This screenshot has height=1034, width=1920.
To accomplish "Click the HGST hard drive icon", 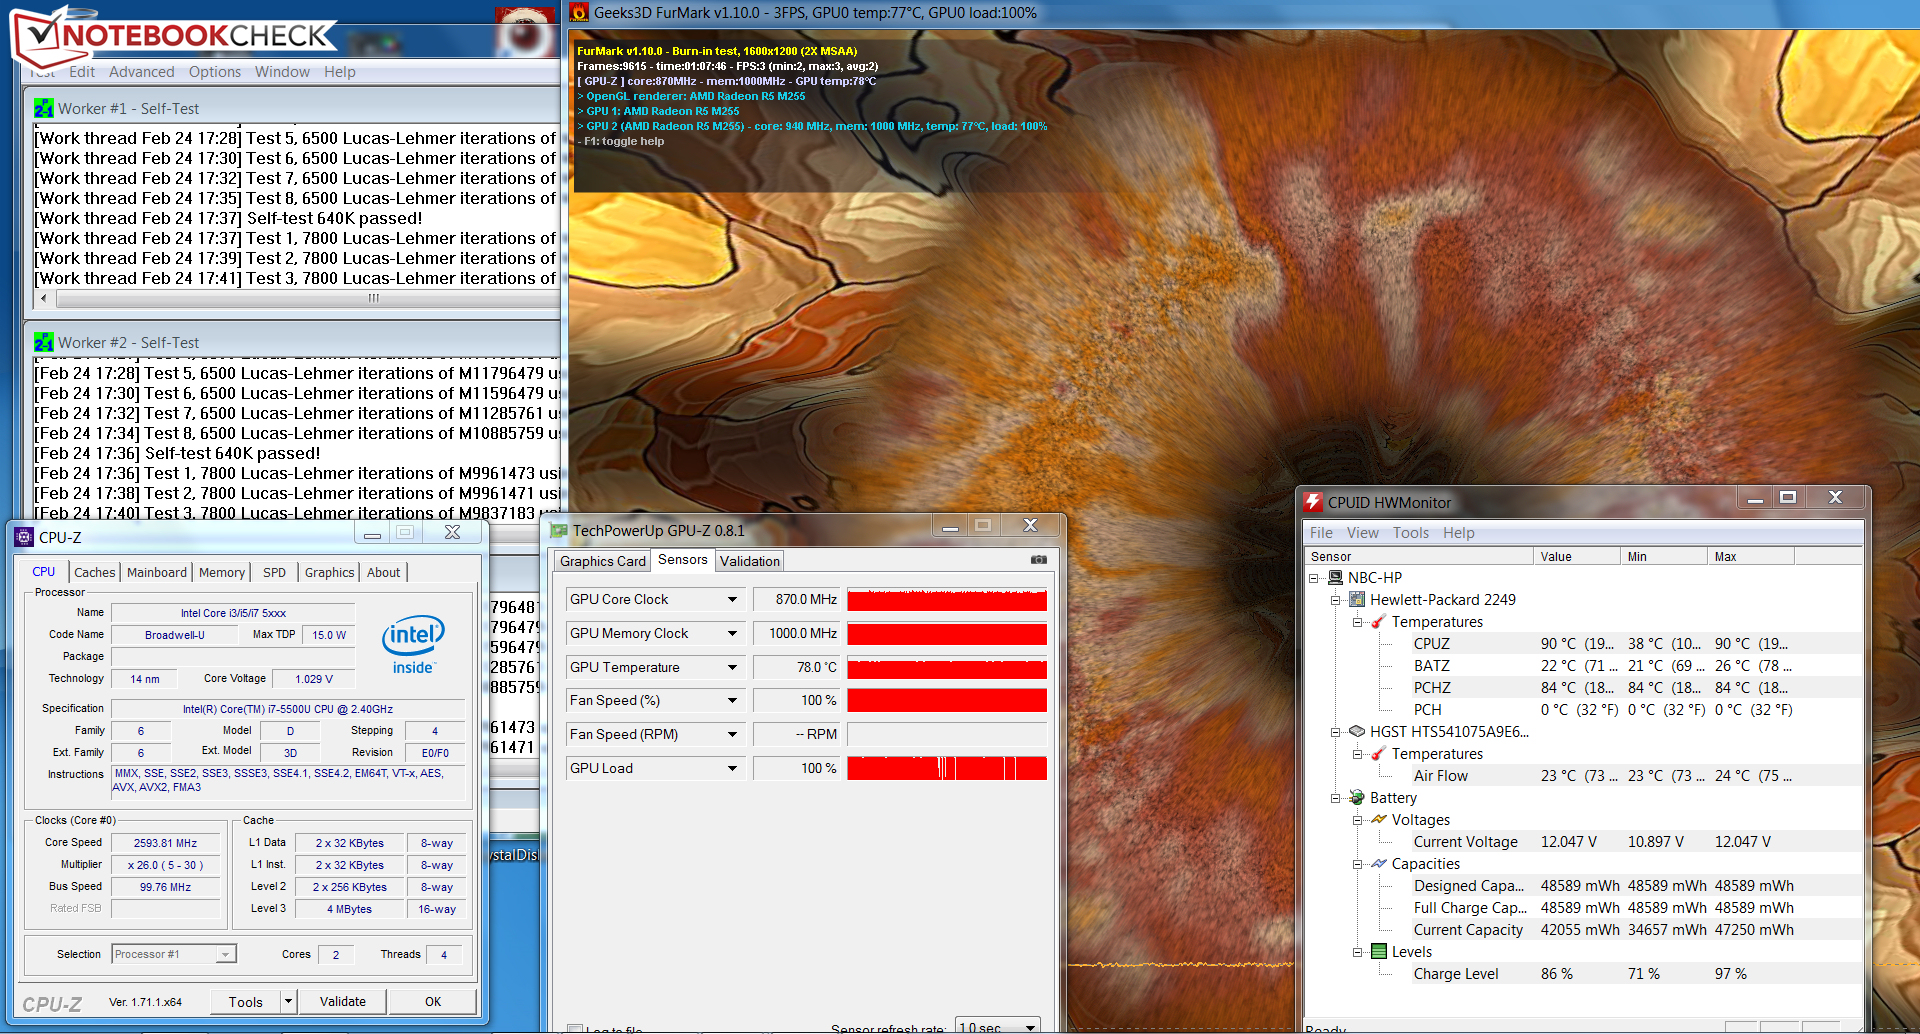I will click(1357, 732).
